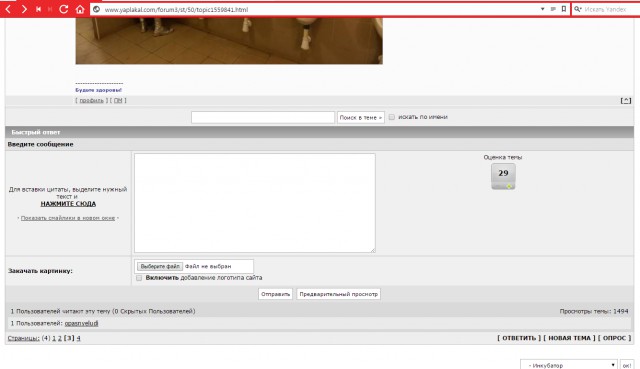Go to page 2 of the topic
640x369 pixels.
coord(60,338)
